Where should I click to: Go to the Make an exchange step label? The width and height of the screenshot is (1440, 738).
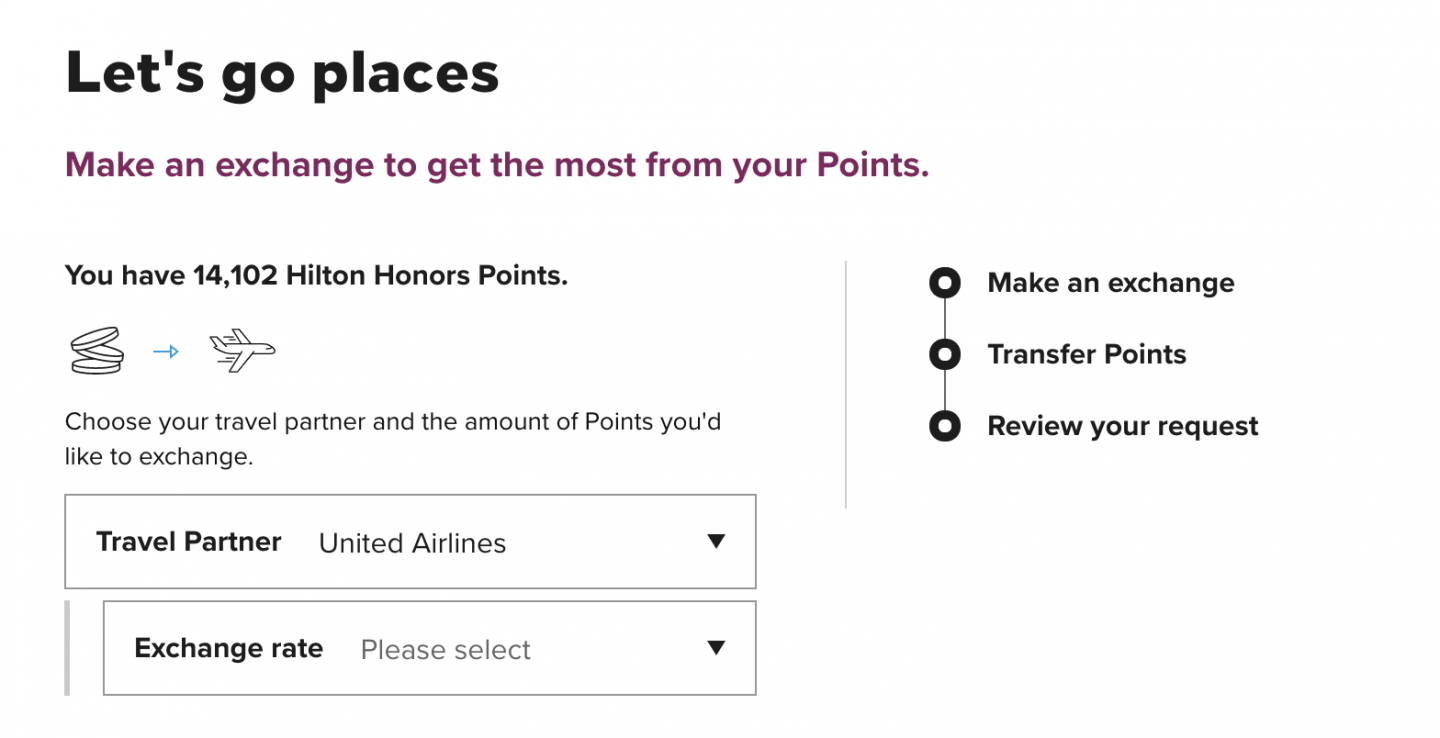click(1110, 283)
